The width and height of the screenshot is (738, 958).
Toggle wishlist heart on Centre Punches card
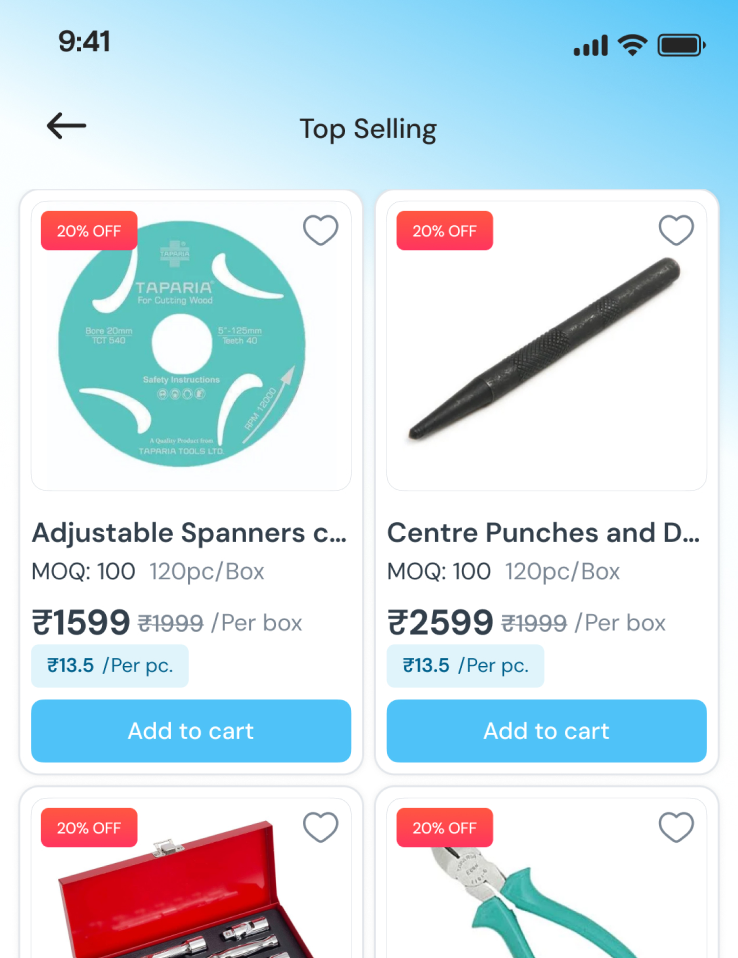[x=676, y=231]
